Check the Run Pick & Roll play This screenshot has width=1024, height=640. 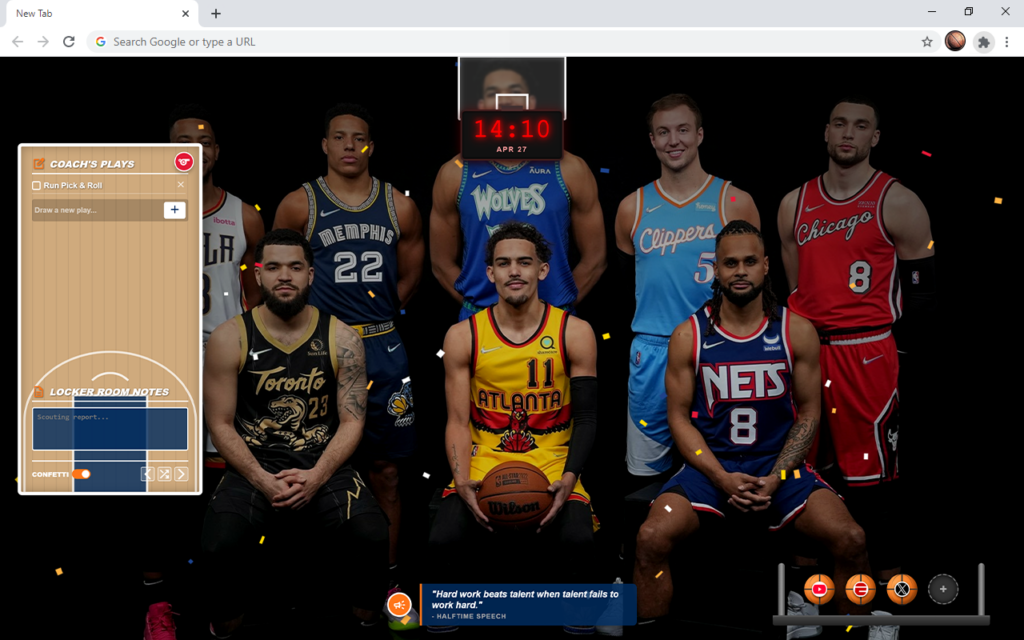[37, 185]
